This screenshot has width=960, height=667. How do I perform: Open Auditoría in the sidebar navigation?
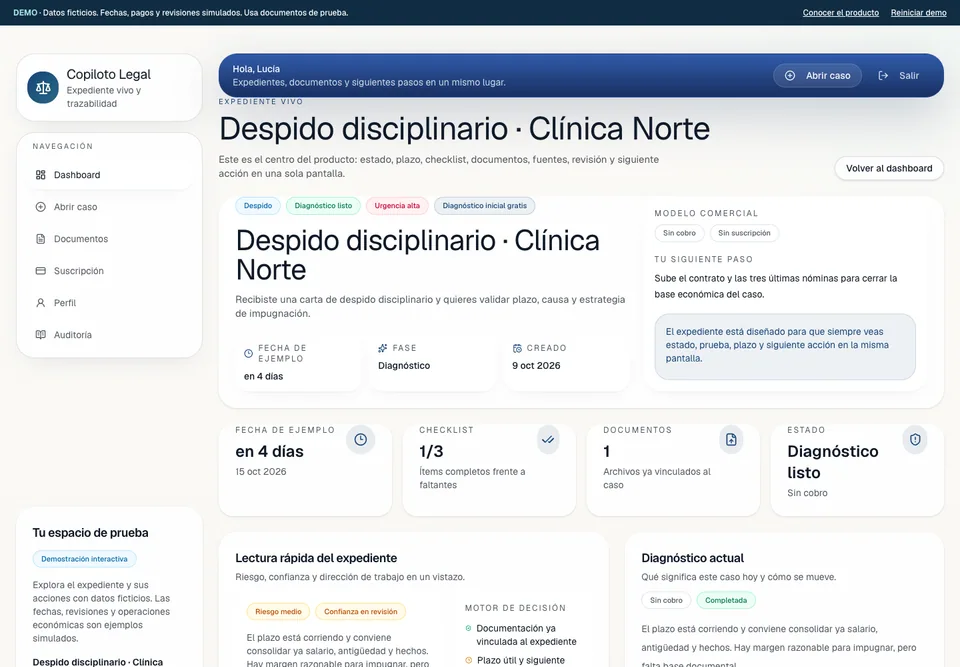[110, 334]
